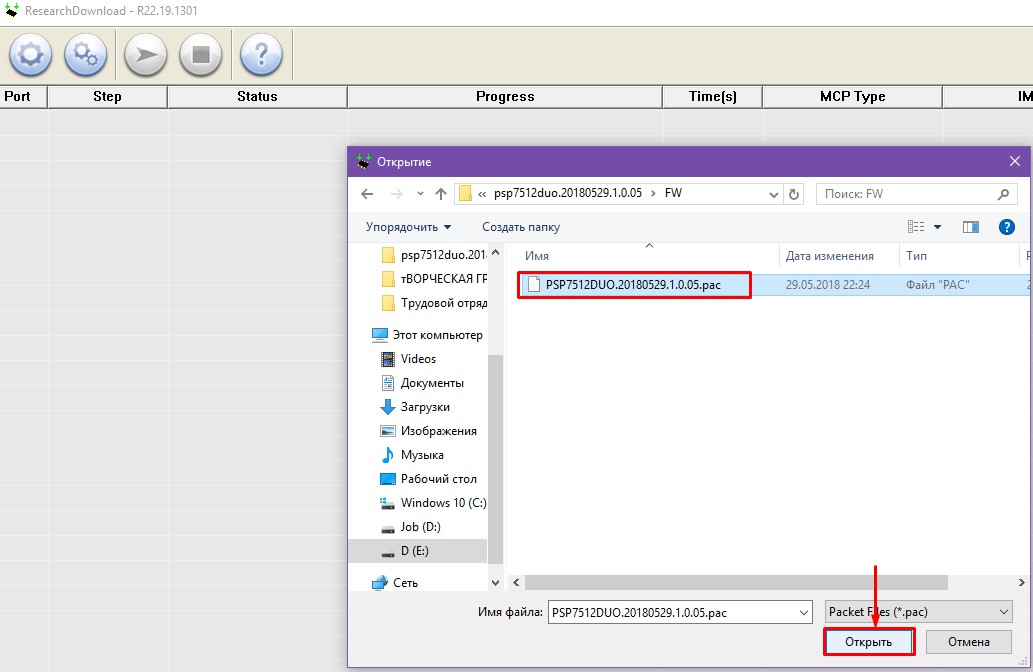
Task: Click the Открыть button
Action: coord(868,642)
